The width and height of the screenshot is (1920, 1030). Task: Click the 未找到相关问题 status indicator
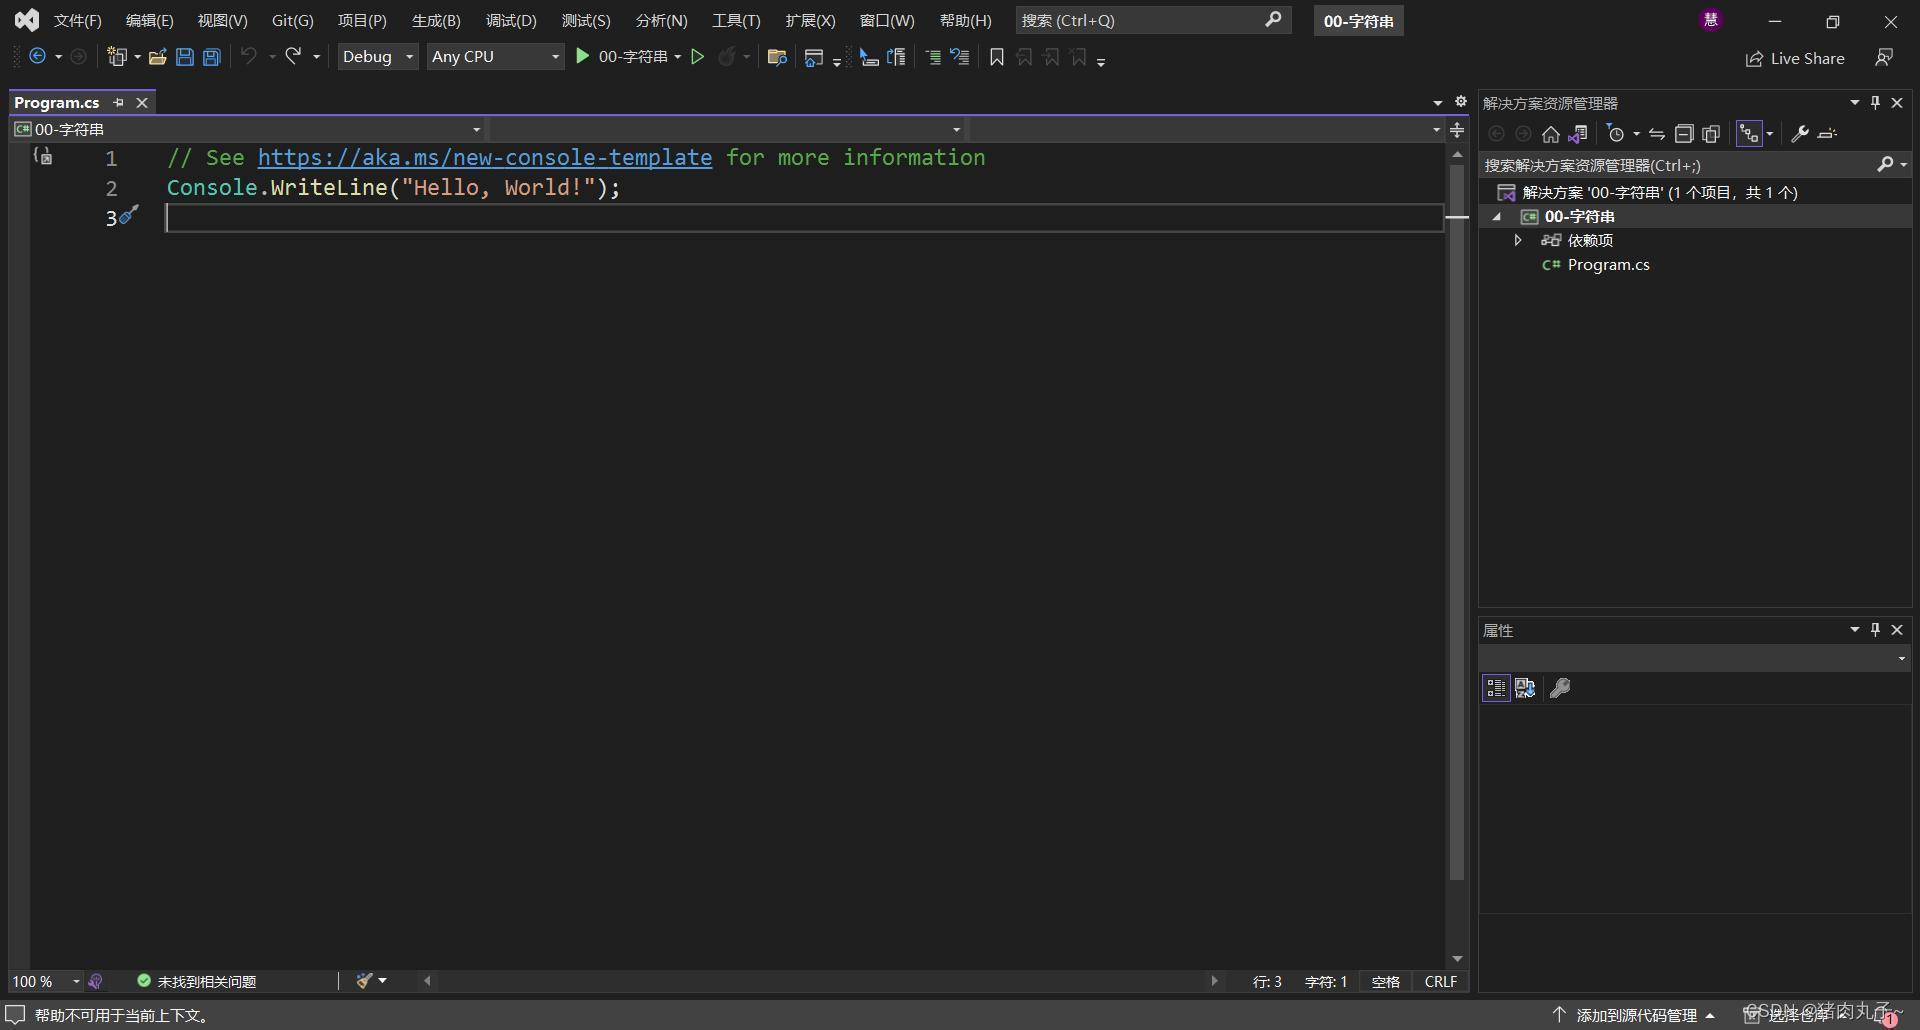[197, 982]
